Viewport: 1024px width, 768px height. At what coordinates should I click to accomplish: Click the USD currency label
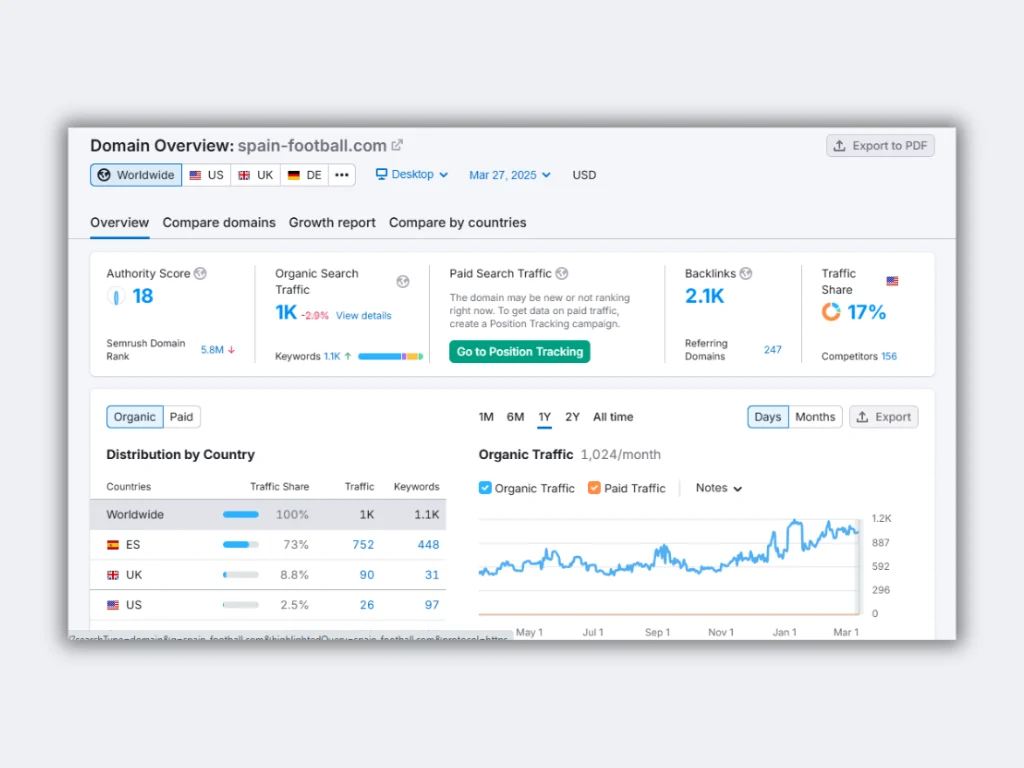(x=584, y=175)
